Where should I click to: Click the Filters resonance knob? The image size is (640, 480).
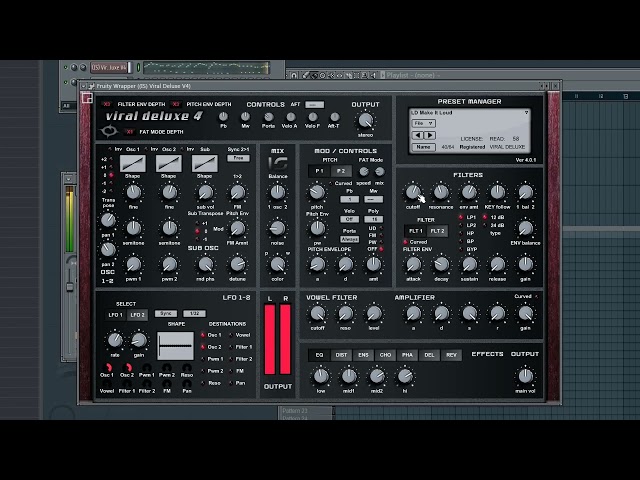pos(441,192)
